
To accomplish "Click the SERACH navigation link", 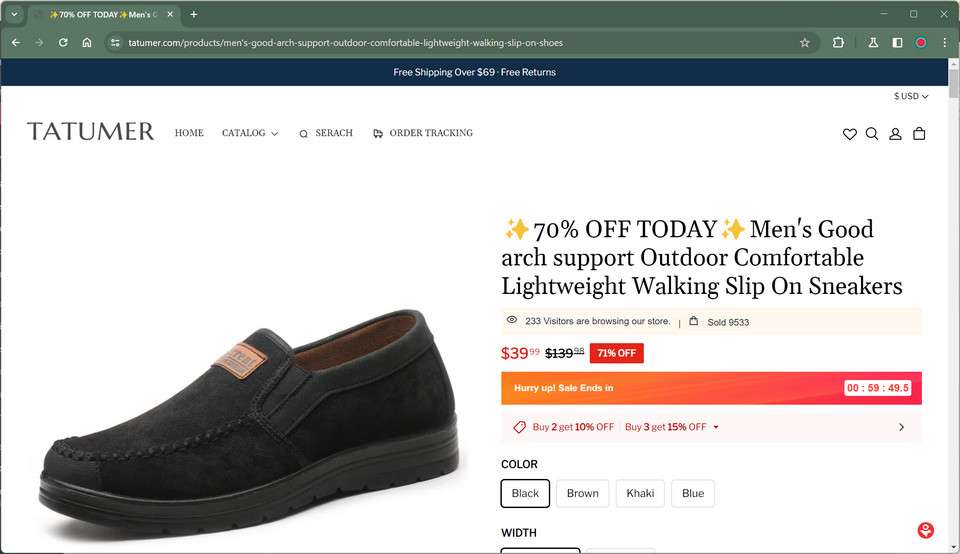I will tap(326, 133).
